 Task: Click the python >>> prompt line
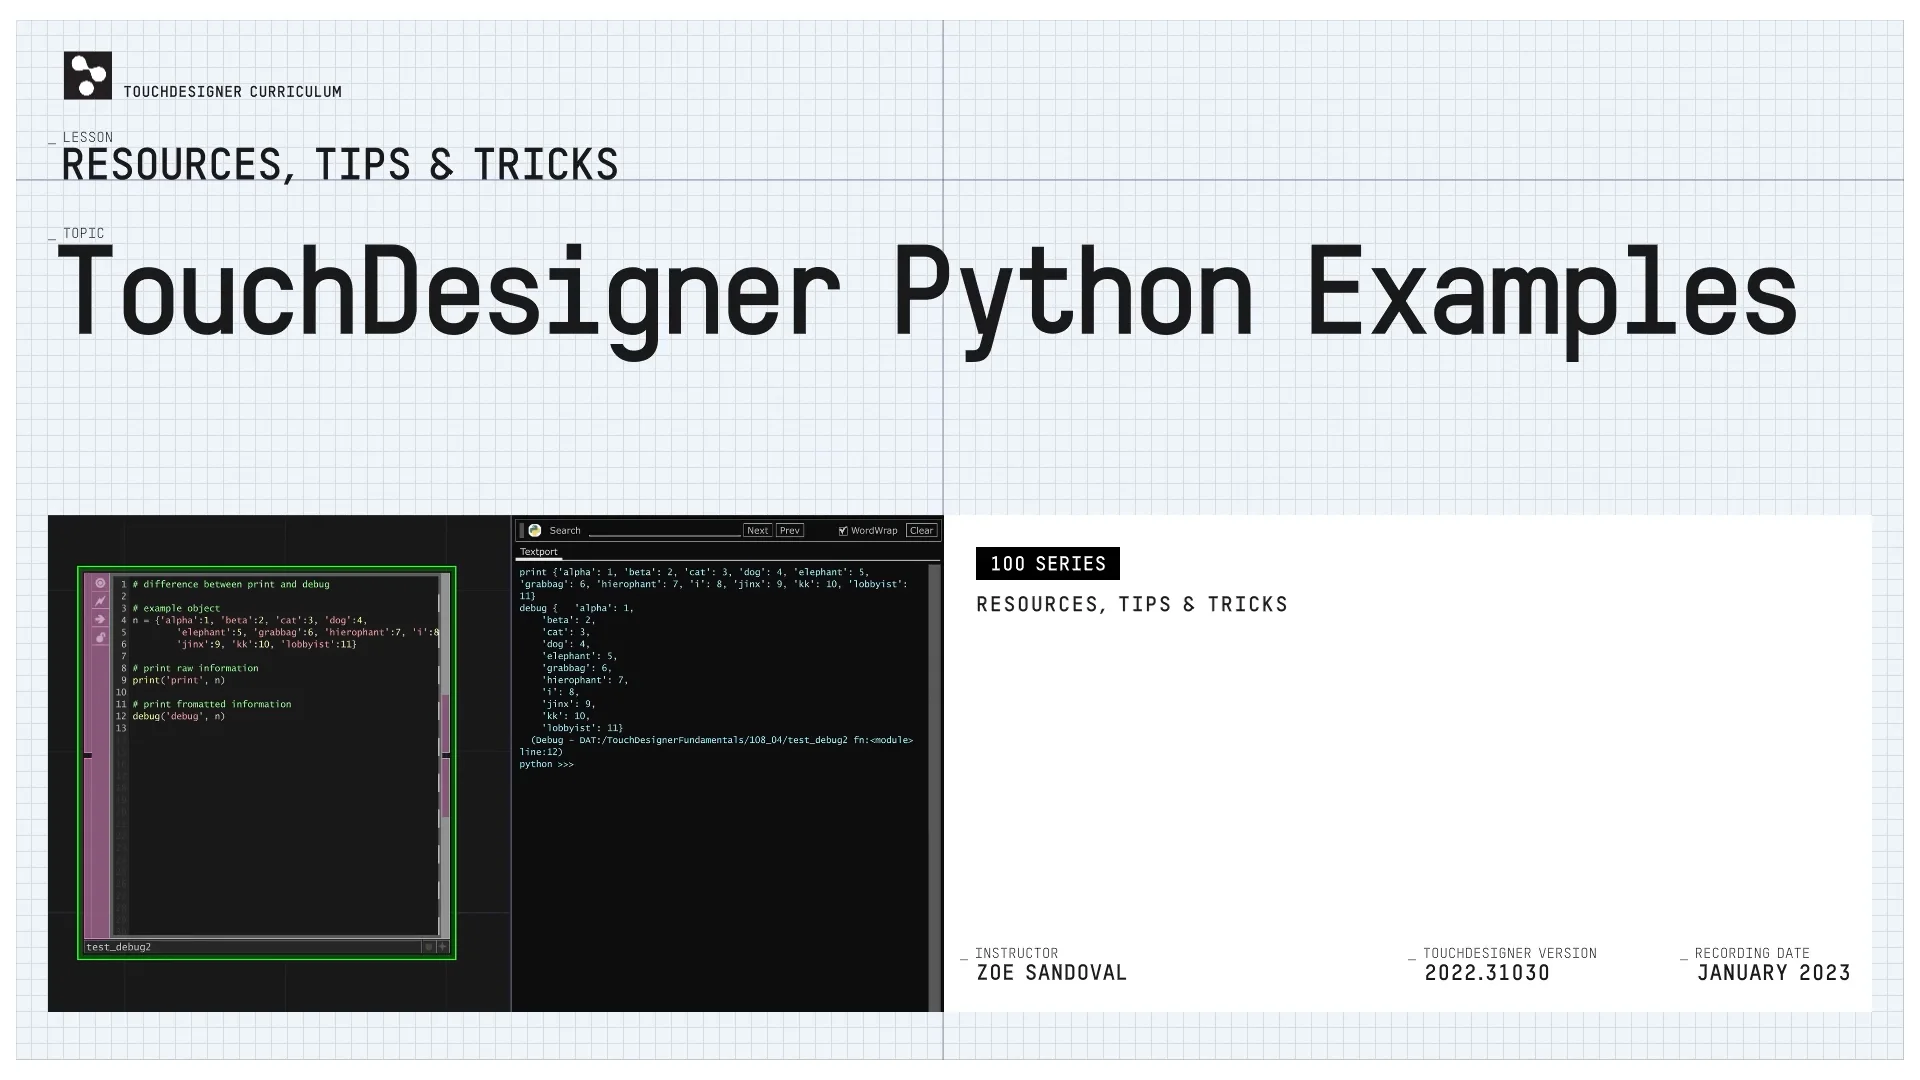[546, 764]
